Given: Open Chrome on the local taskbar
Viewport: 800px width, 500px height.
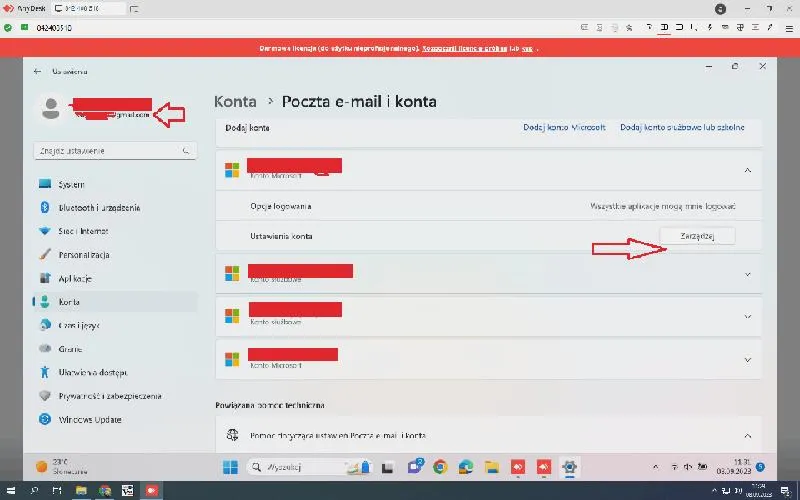Looking at the screenshot, I should [105, 491].
